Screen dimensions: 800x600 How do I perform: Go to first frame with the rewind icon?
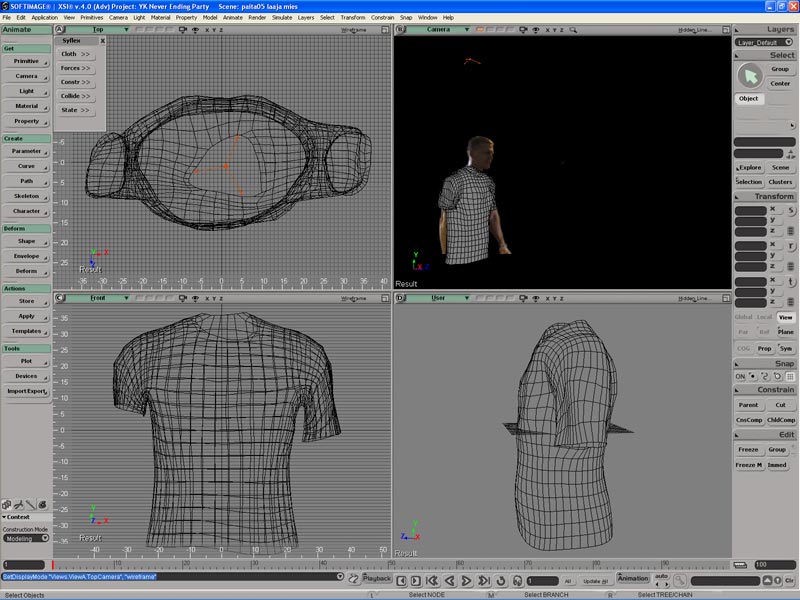click(x=433, y=581)
